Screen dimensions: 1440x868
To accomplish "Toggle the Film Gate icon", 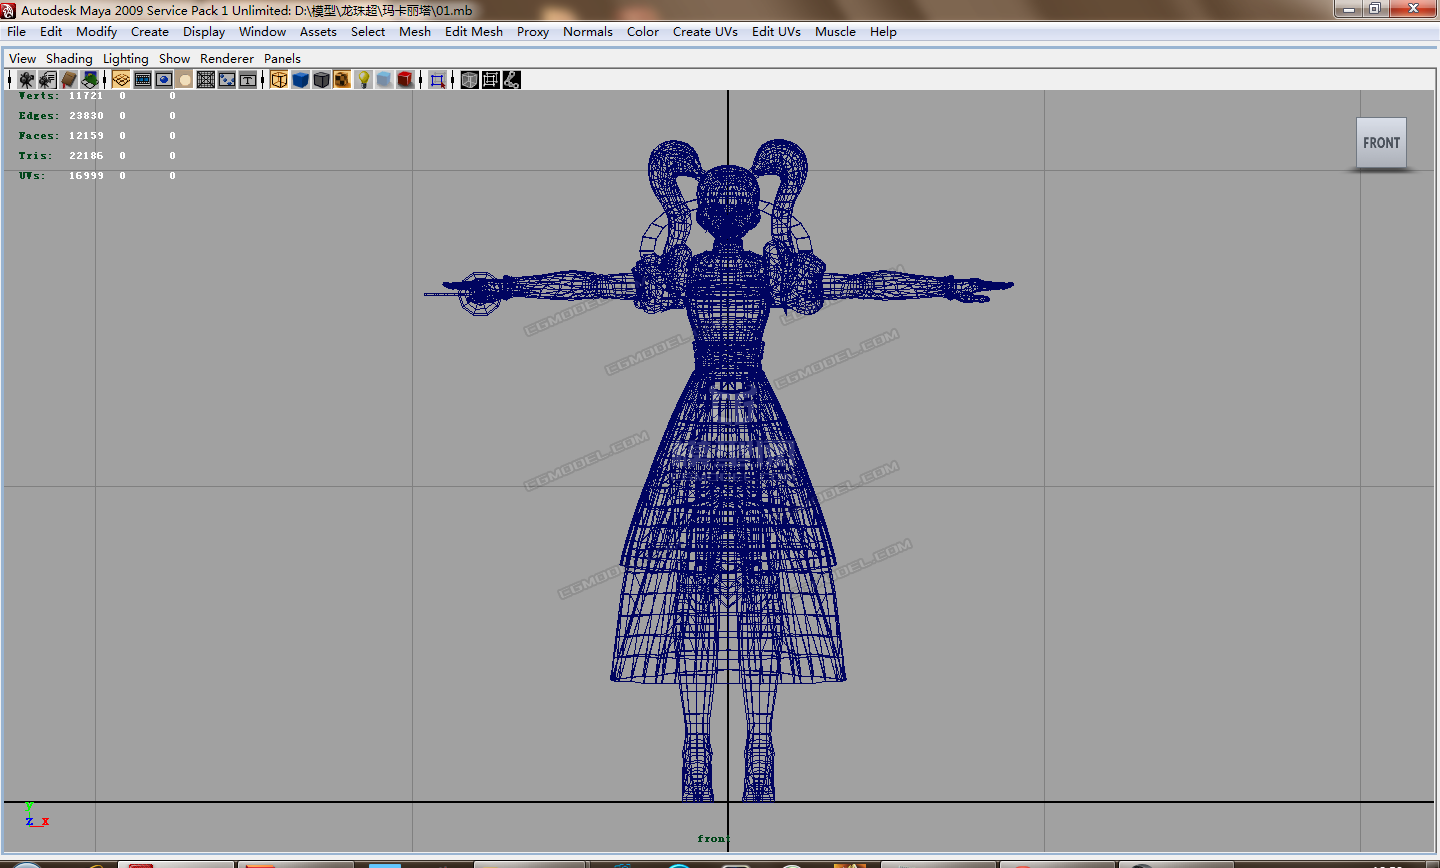I will (x=143, y=79).
